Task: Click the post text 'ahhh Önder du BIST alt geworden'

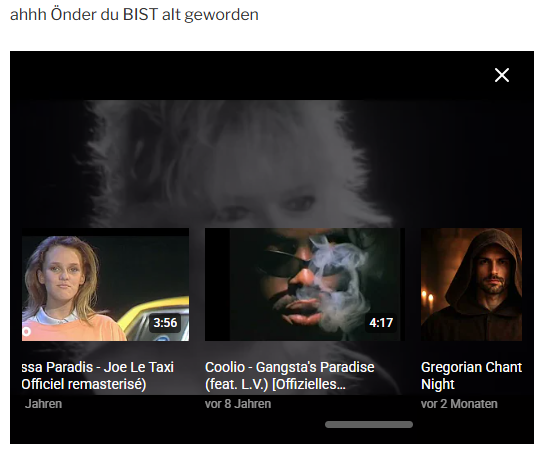Action: (x=134, y=15)
